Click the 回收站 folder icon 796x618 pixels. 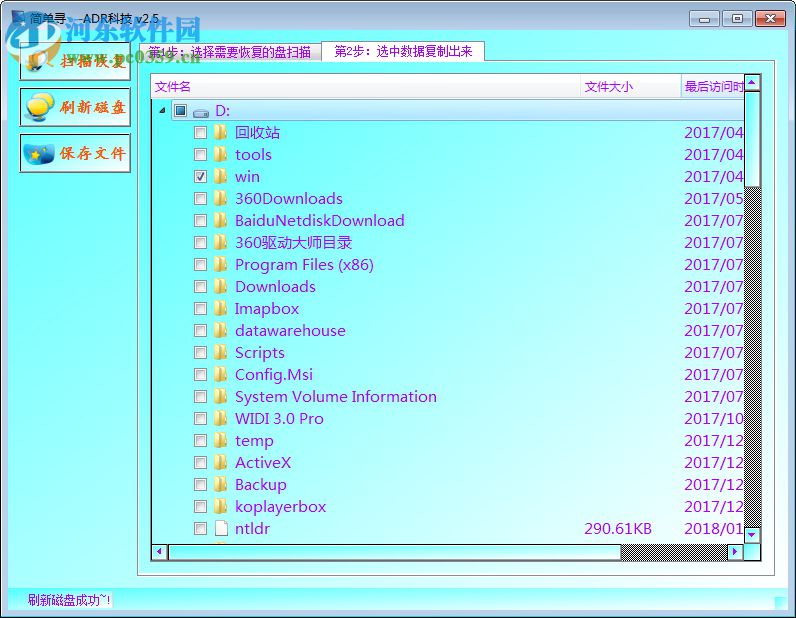pyautogui.click(x=220, y=133)
